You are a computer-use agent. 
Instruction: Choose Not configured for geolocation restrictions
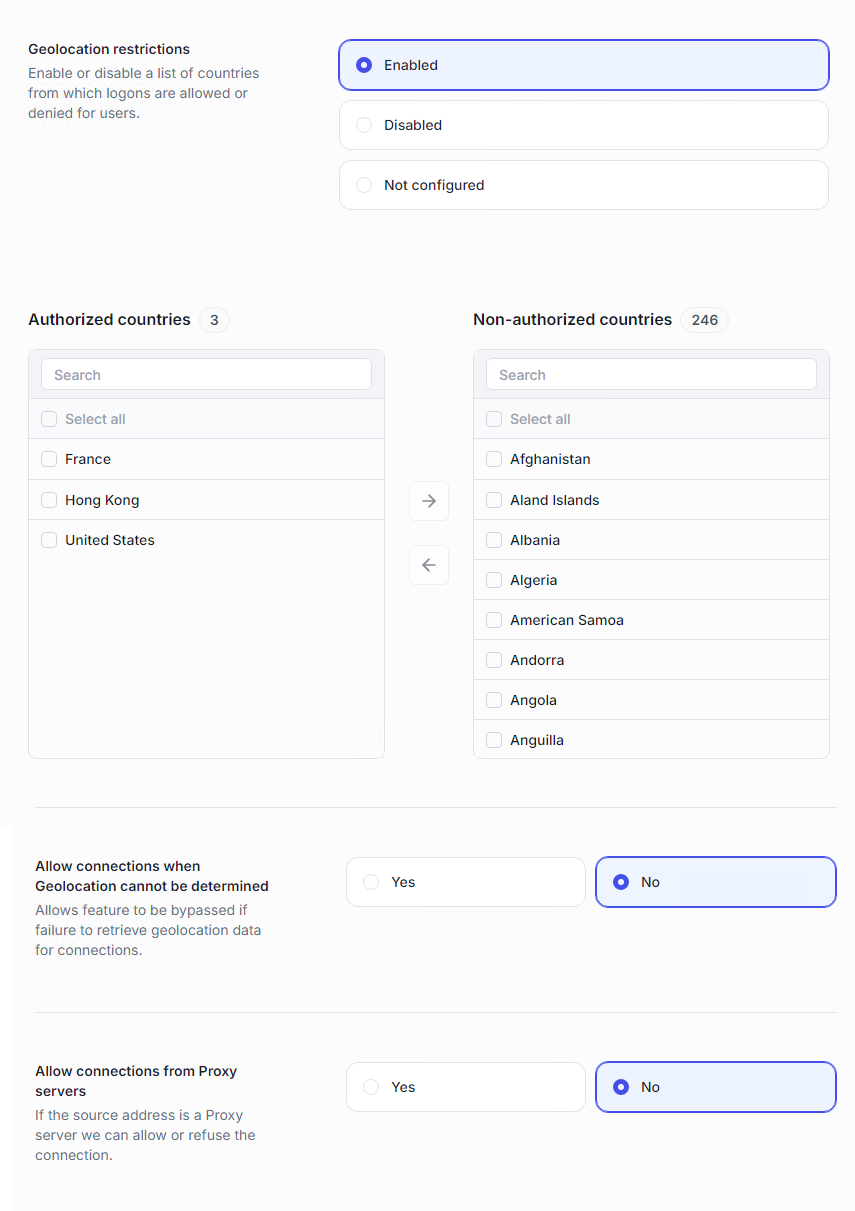[x=364, y=185]
